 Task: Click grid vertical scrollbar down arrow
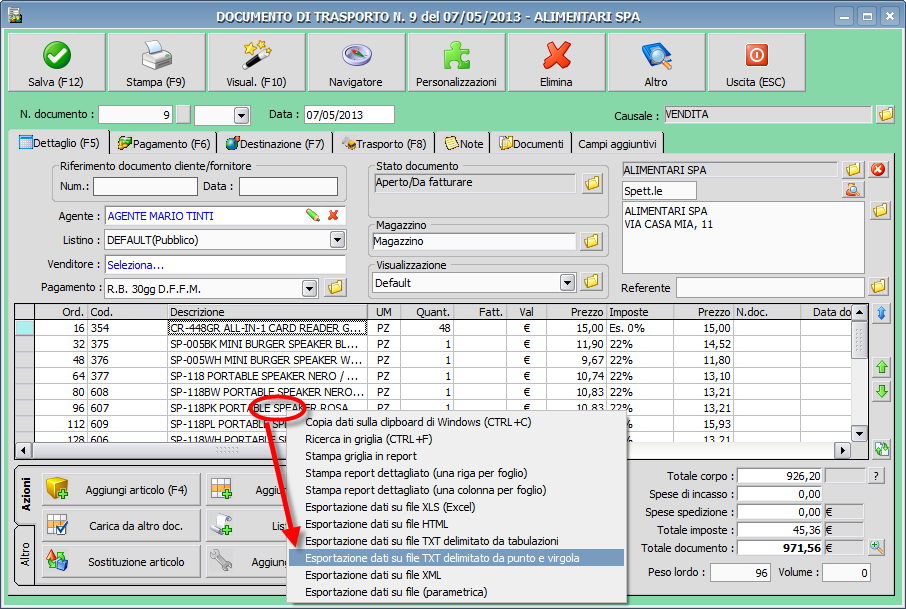click(x=859, y=433)
